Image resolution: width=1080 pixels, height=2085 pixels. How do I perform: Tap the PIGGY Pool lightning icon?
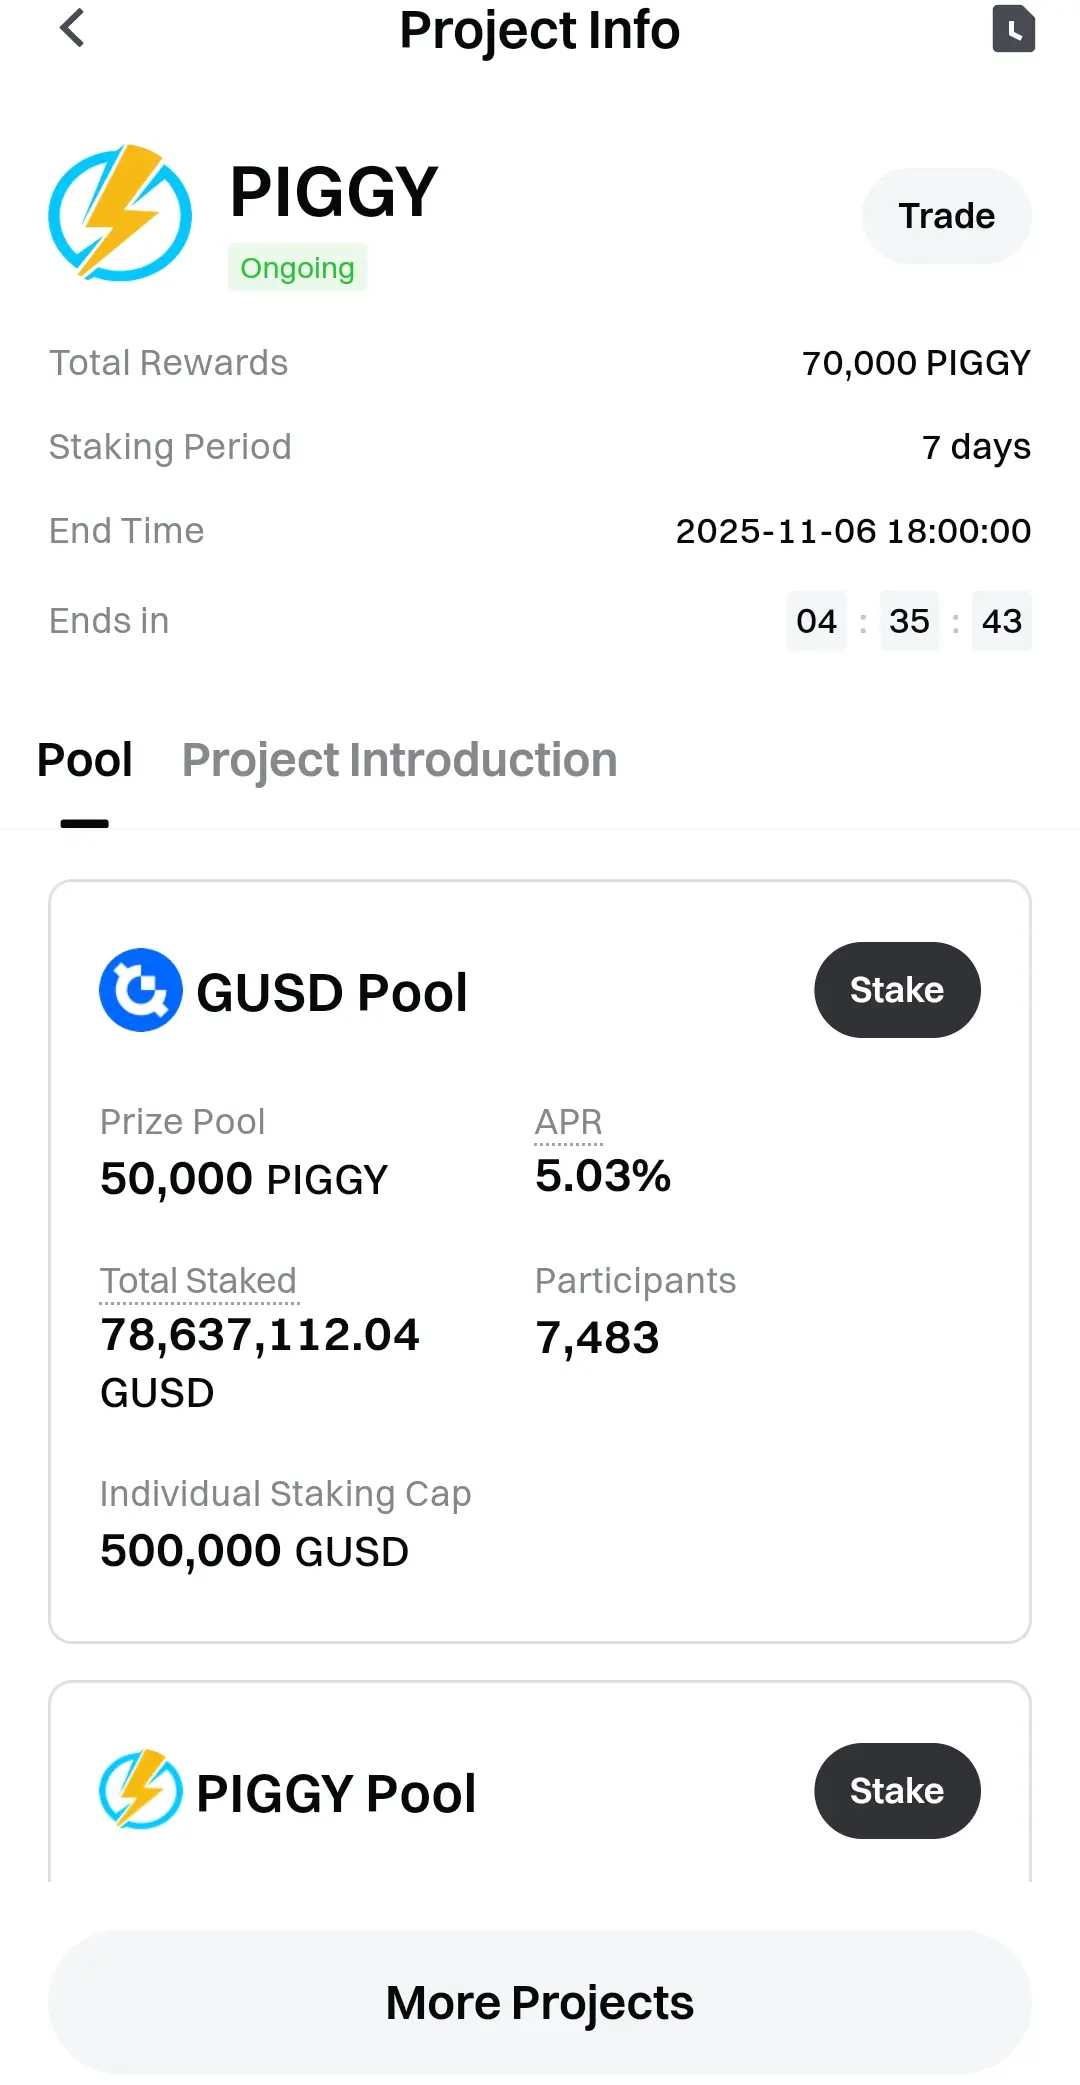[141, 1790]
